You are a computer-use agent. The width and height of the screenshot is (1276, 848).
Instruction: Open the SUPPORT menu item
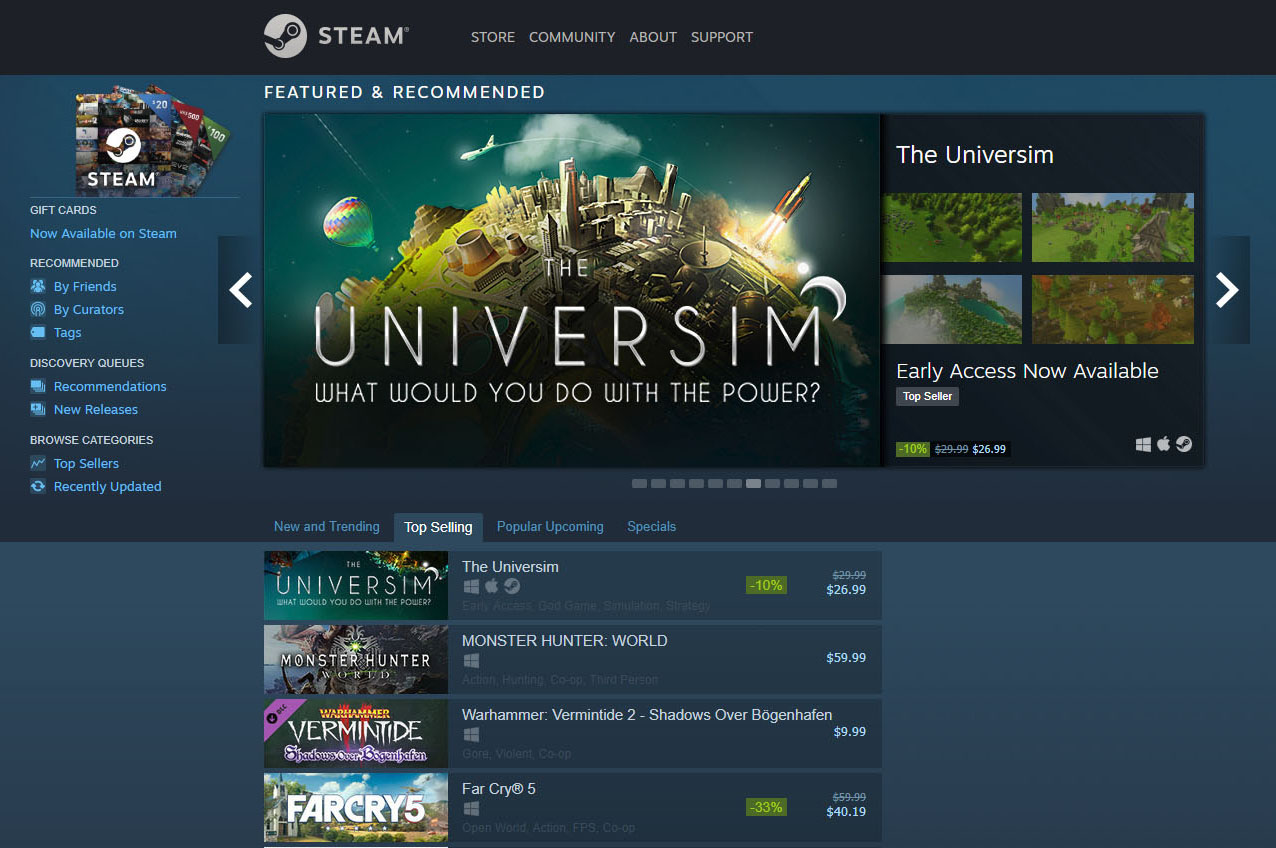(x=722, y=37)
